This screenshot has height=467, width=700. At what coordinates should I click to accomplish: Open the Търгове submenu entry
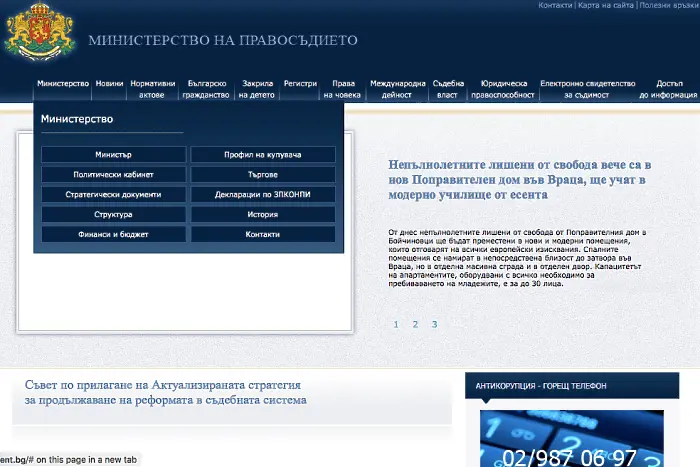(x=263, y=174)
